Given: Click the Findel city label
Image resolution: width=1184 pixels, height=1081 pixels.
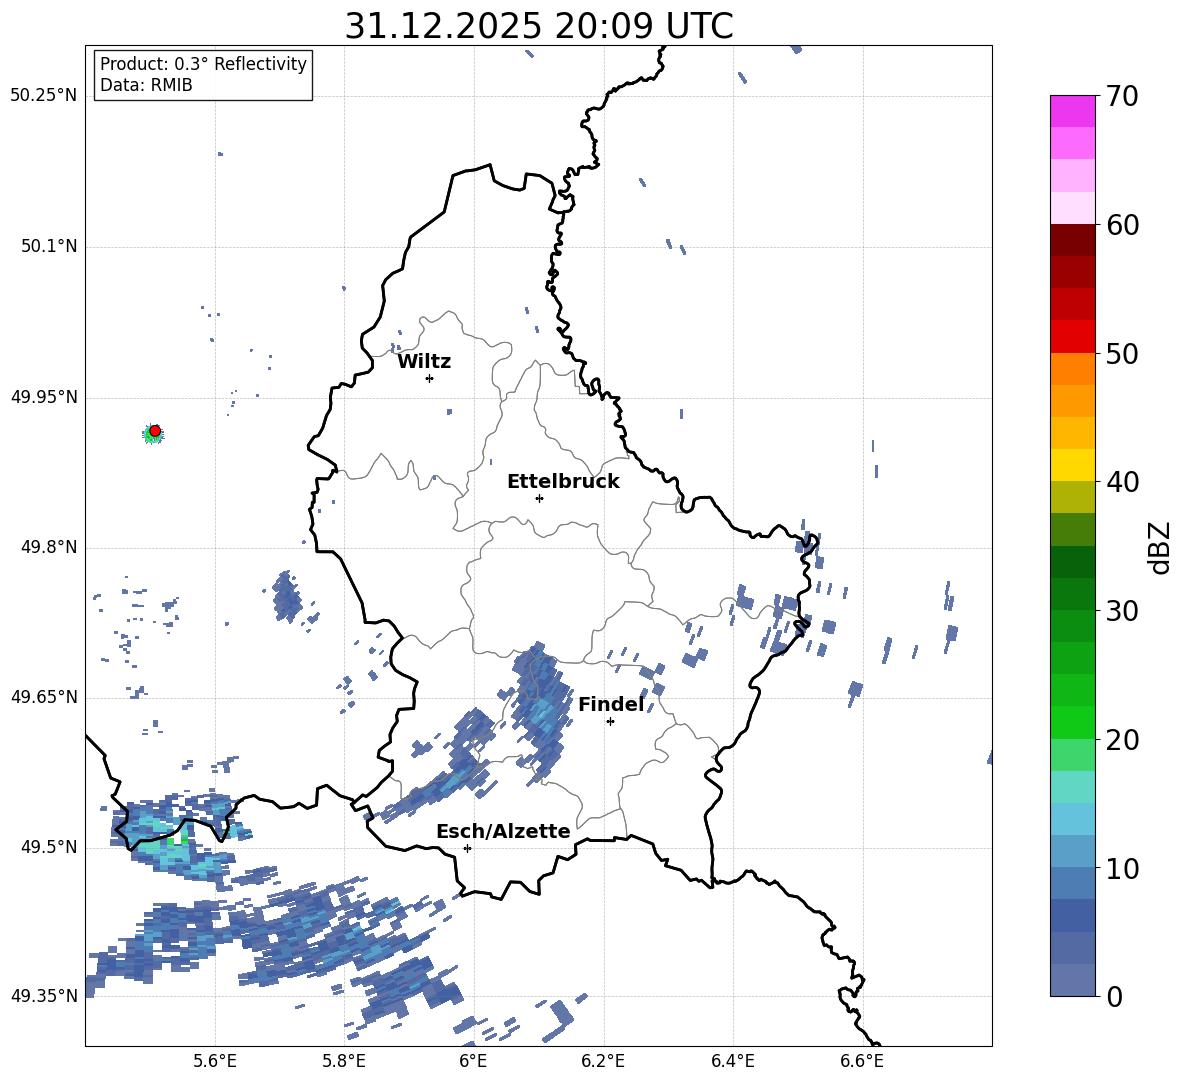Looking at the screenshot, I should [x=611, y=704].
